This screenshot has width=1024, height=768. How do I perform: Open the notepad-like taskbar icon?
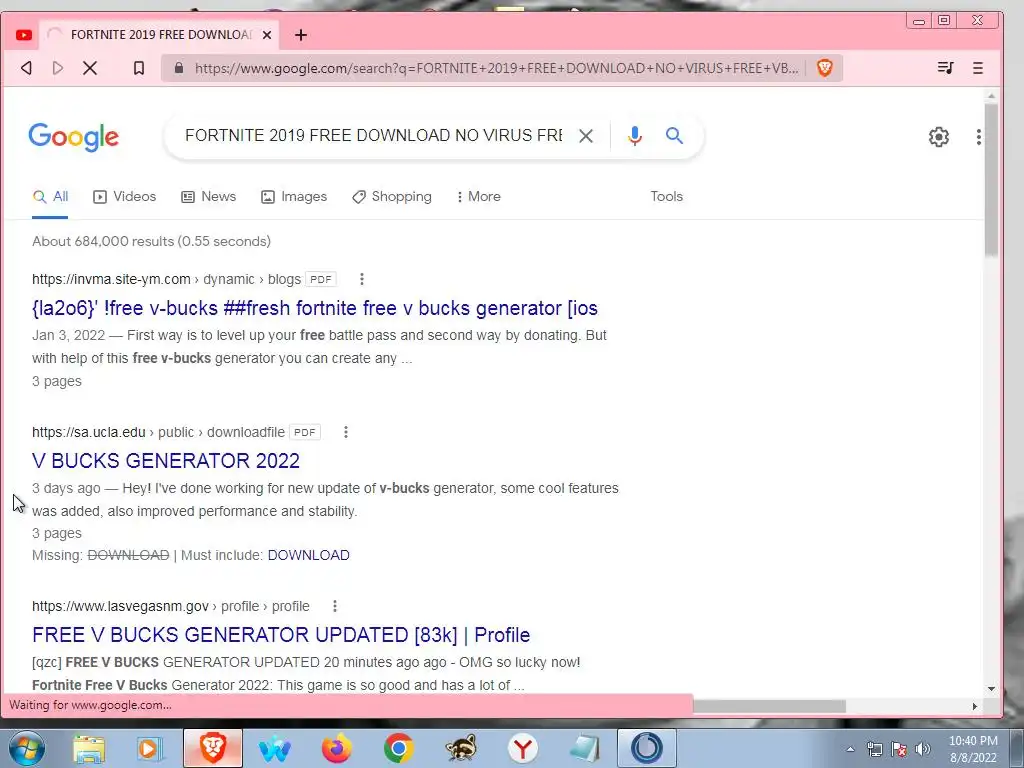pyautogui.click(x=584, y=749)
